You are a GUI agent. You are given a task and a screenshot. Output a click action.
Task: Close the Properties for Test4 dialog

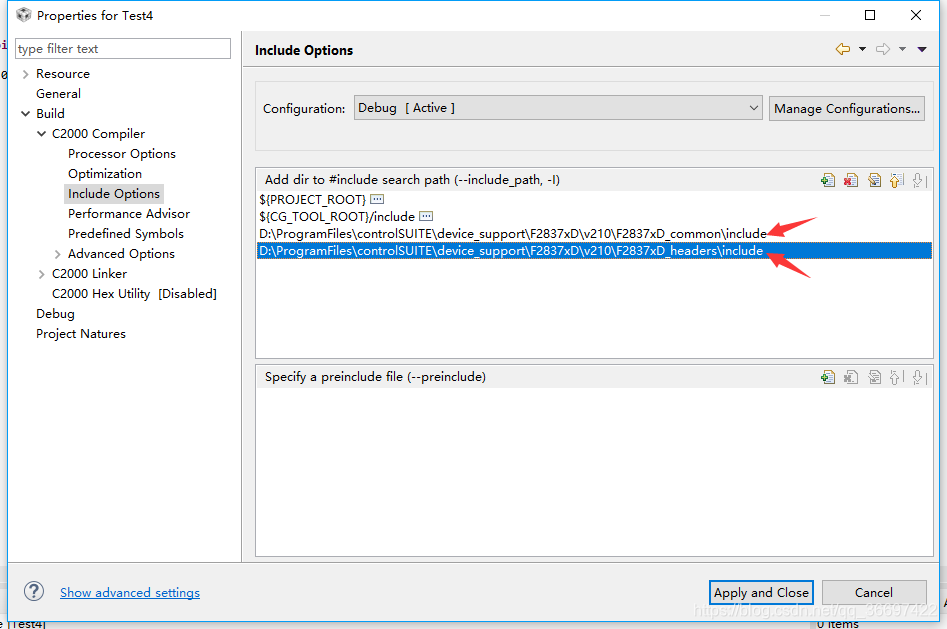[916, 15]
